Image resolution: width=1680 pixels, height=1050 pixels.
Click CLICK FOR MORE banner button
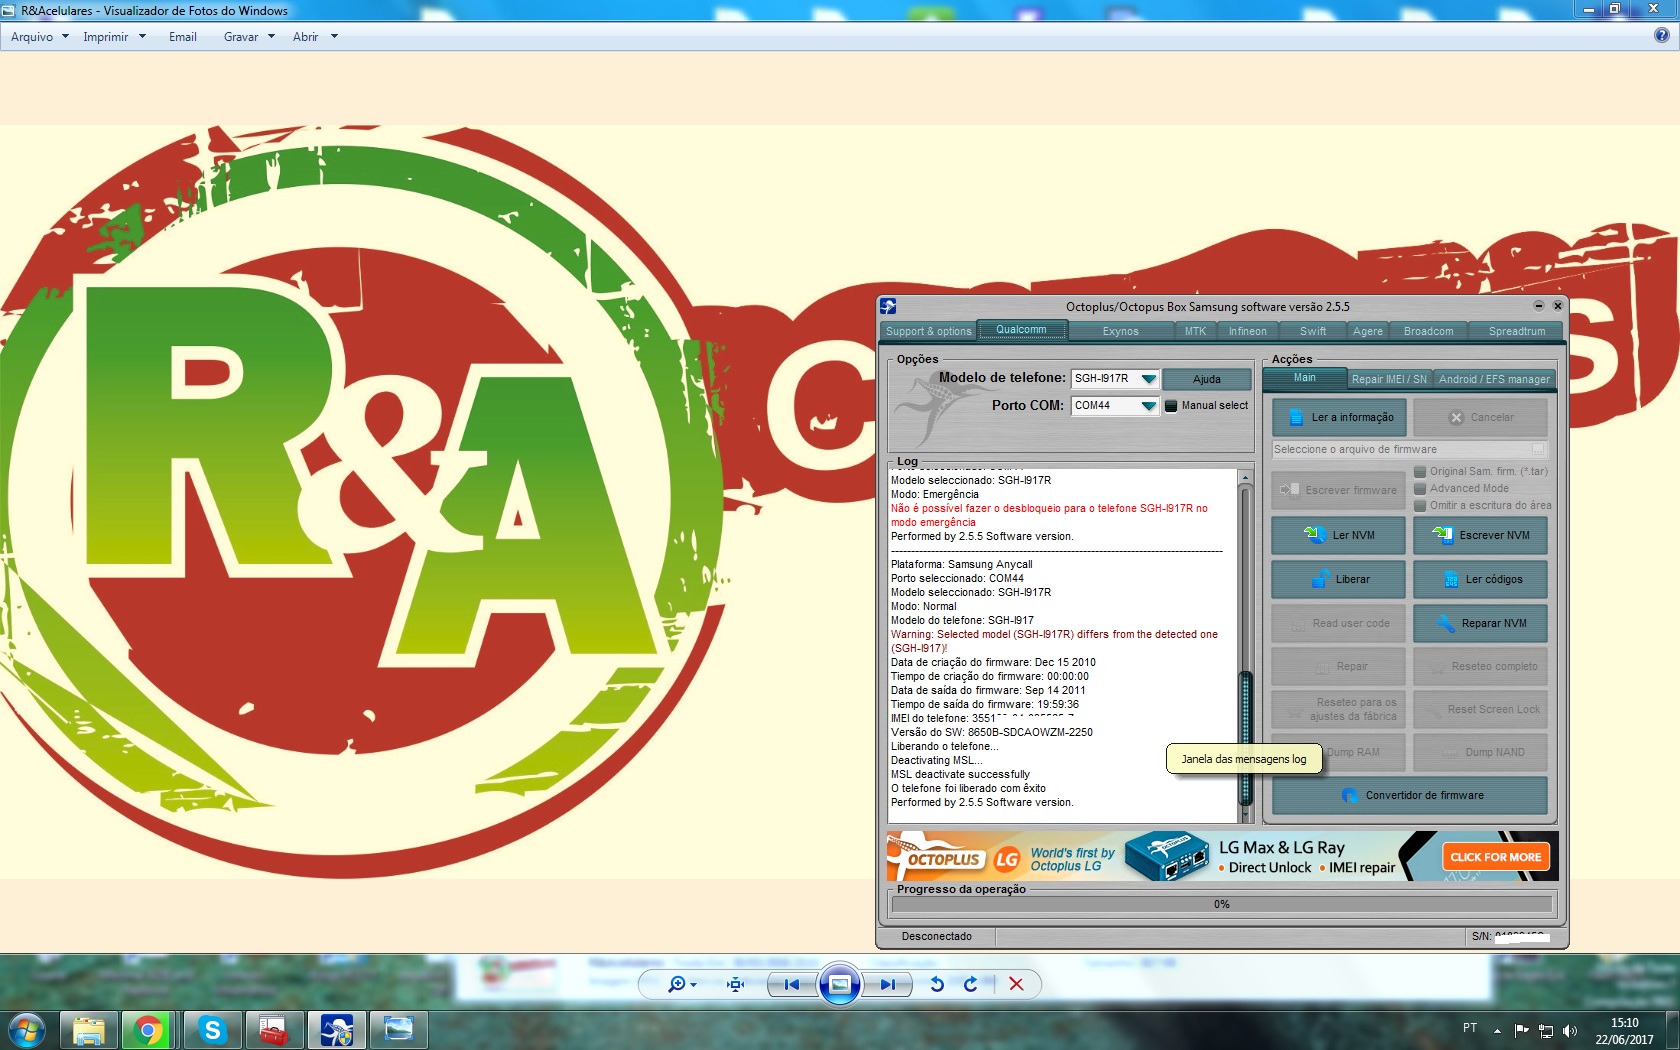[x=1496, y=857]
